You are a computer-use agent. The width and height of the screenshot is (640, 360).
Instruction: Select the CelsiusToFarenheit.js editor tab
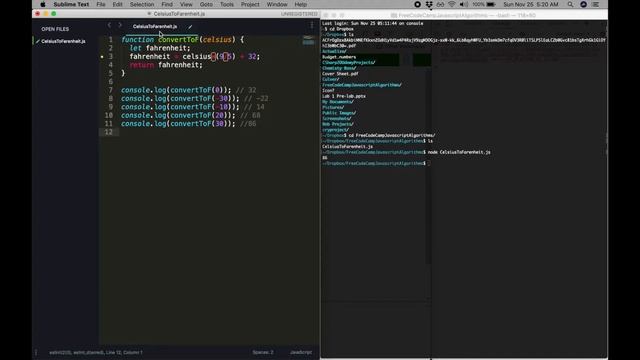tap(155, 27)
